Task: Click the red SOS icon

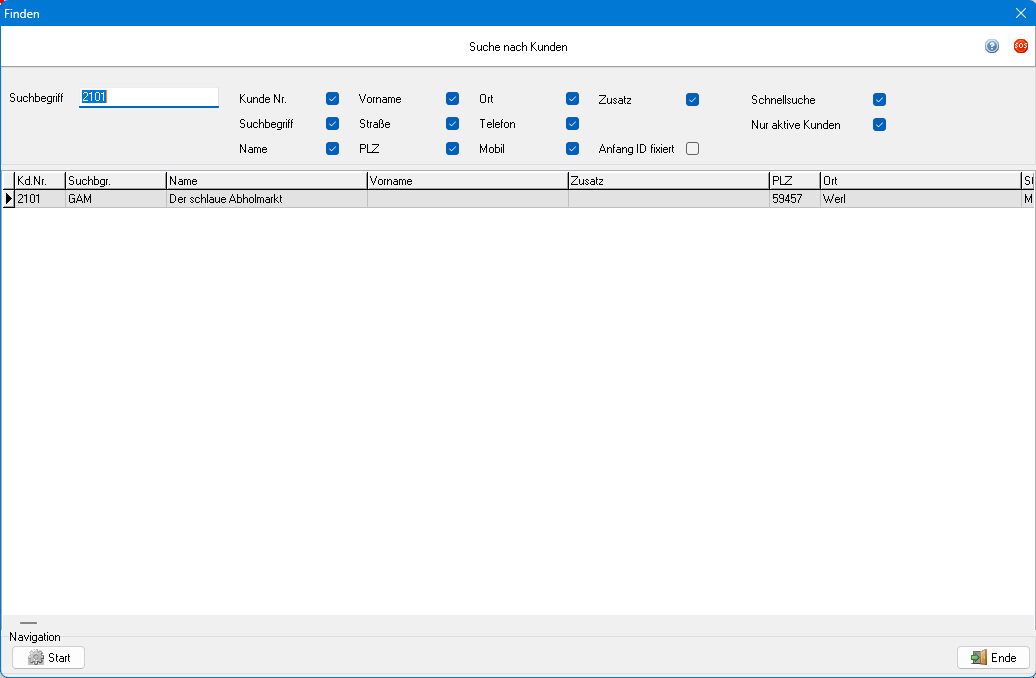Action: (x=1020, y=46)
